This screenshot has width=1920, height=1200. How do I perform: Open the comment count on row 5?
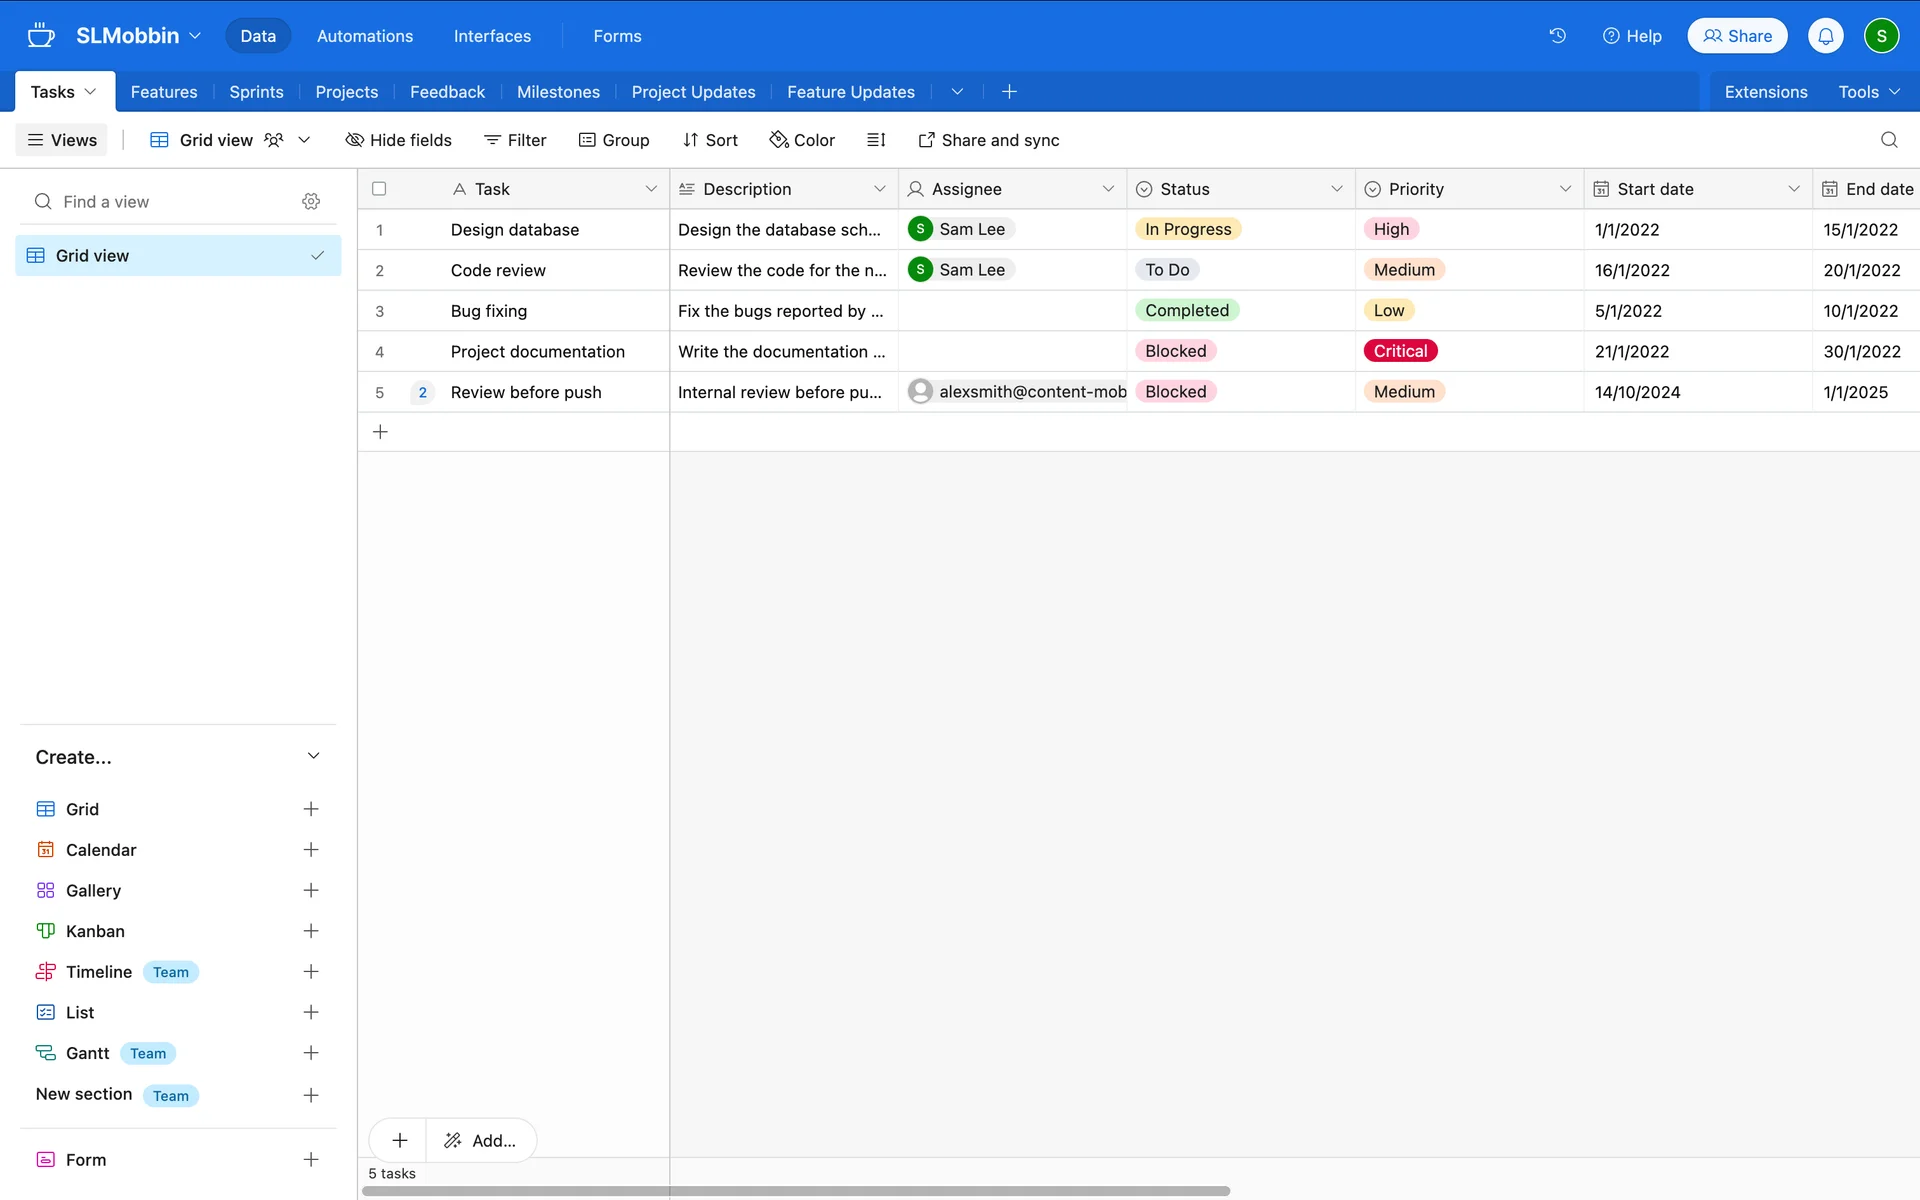[x=422, y=393]
